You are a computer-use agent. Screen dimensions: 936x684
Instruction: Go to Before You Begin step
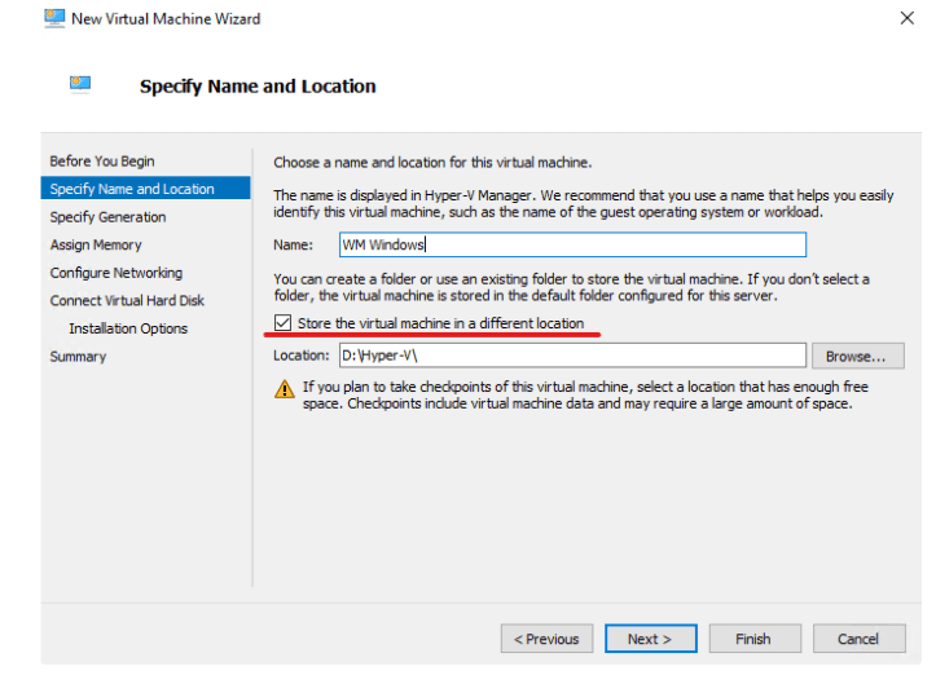pos(102,161)
